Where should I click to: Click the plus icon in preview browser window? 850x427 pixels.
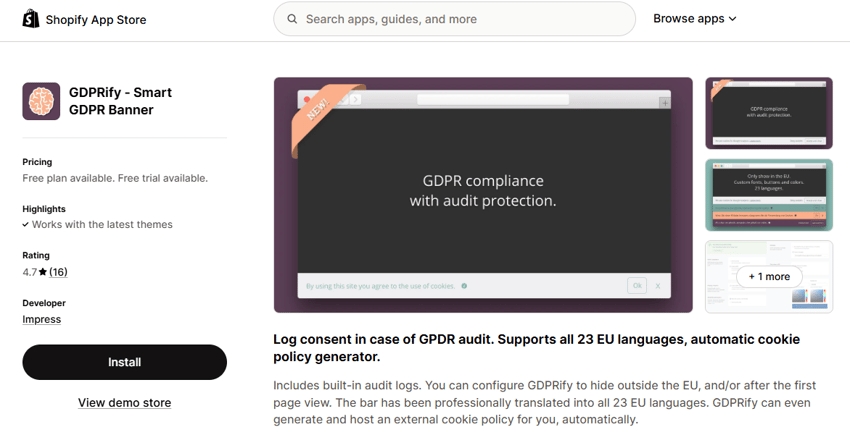pos(665,103)
